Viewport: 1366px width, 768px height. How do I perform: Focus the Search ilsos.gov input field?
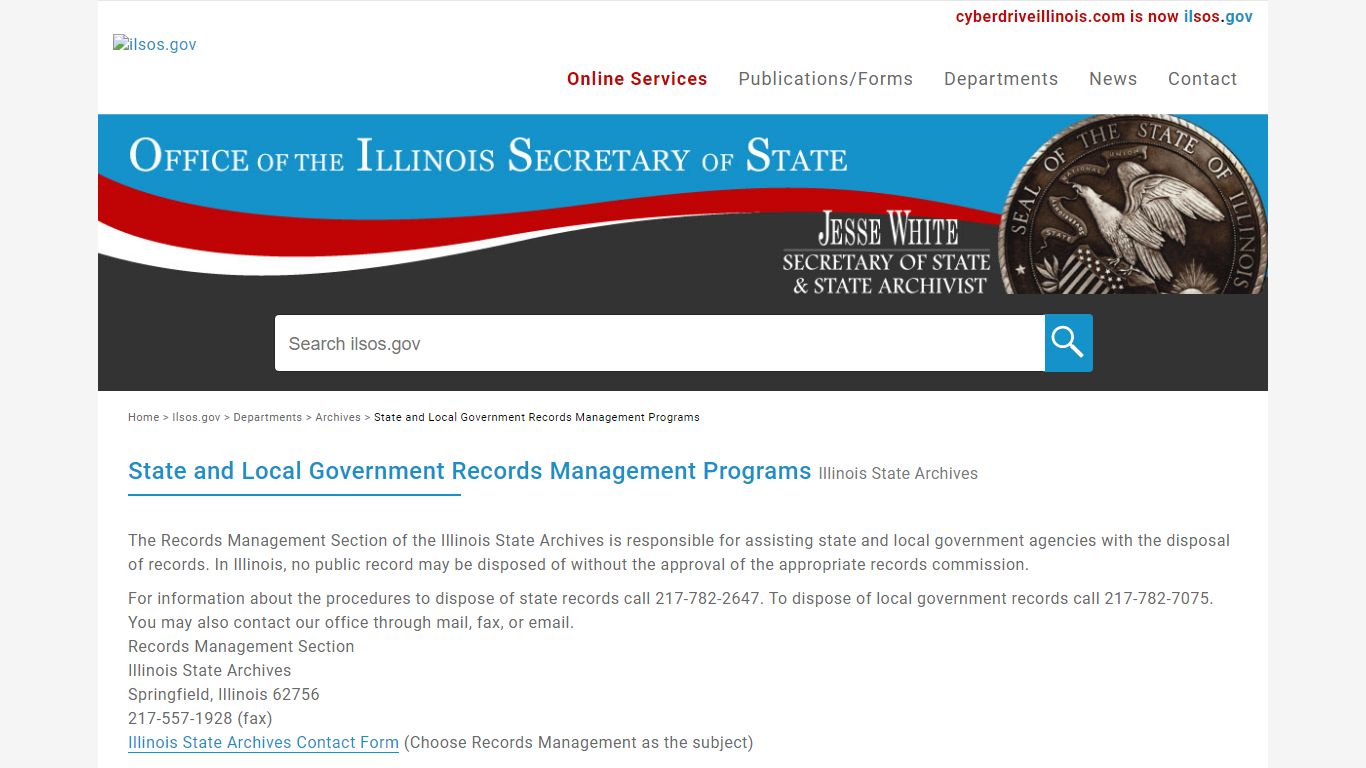[x=660, y=343]
